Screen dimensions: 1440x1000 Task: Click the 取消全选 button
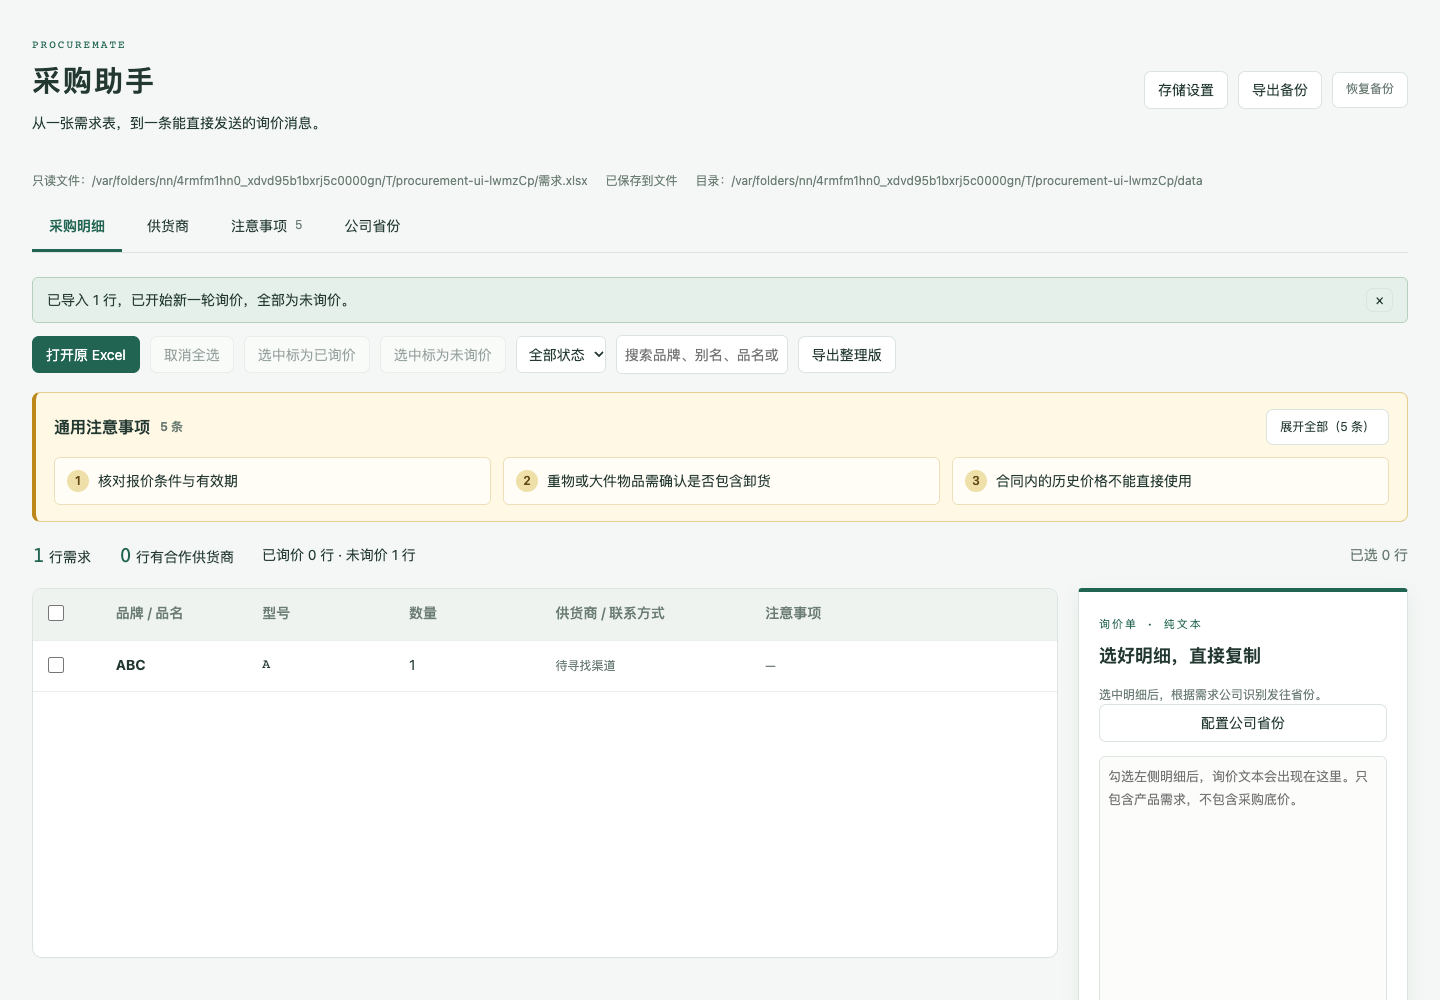pyautogui.click(x=192, y=355)
